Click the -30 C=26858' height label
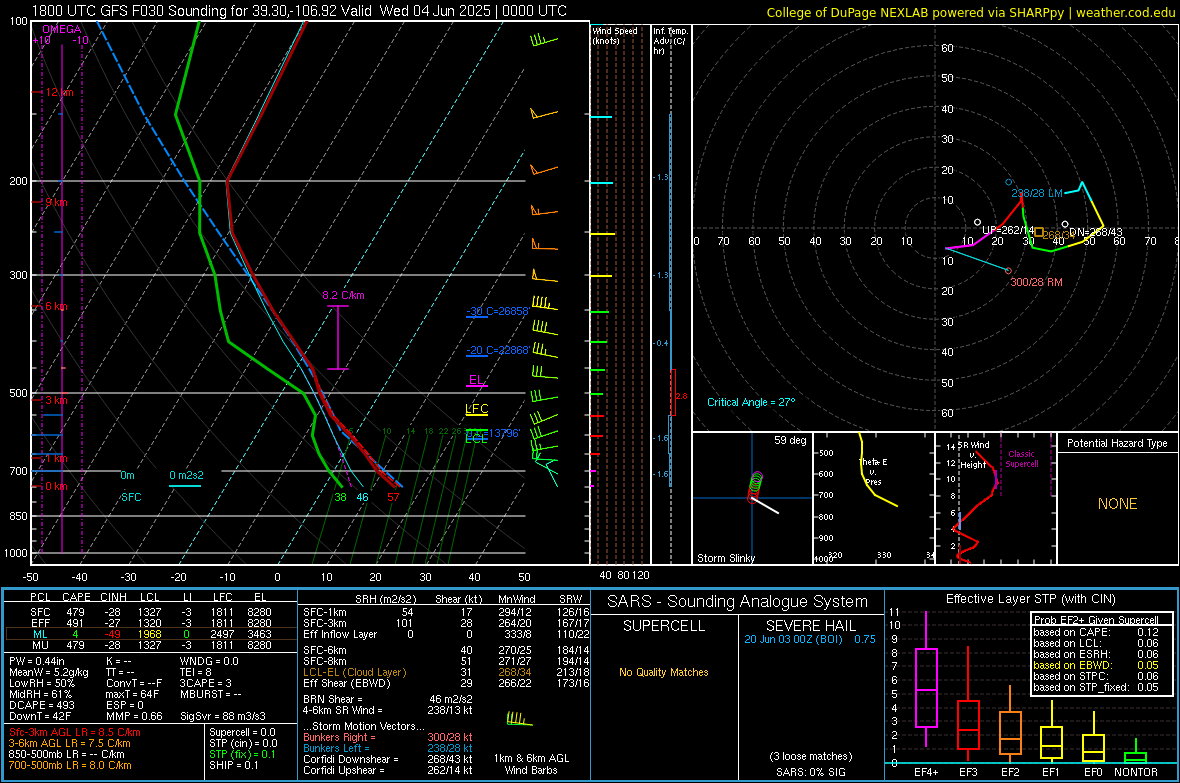Image resolution: width=1180 pixels, height=783 pixels. click(x=498, y=311)
